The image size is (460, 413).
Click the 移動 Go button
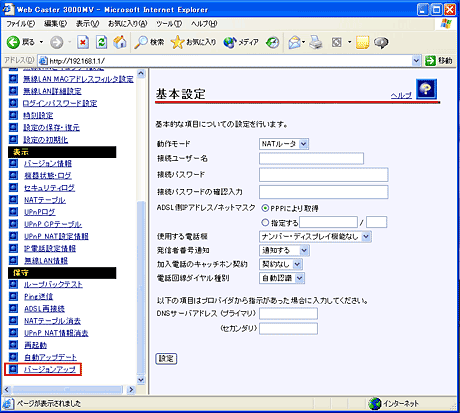[438, 61]
